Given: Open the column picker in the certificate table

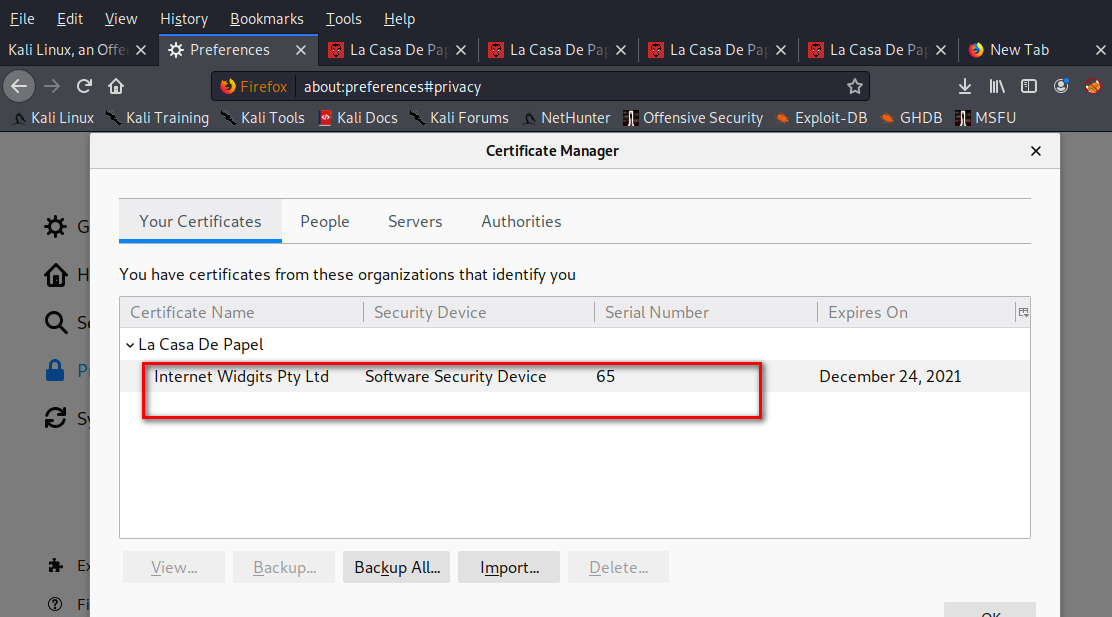Looking at the screenshot, I should [1023, 312].
